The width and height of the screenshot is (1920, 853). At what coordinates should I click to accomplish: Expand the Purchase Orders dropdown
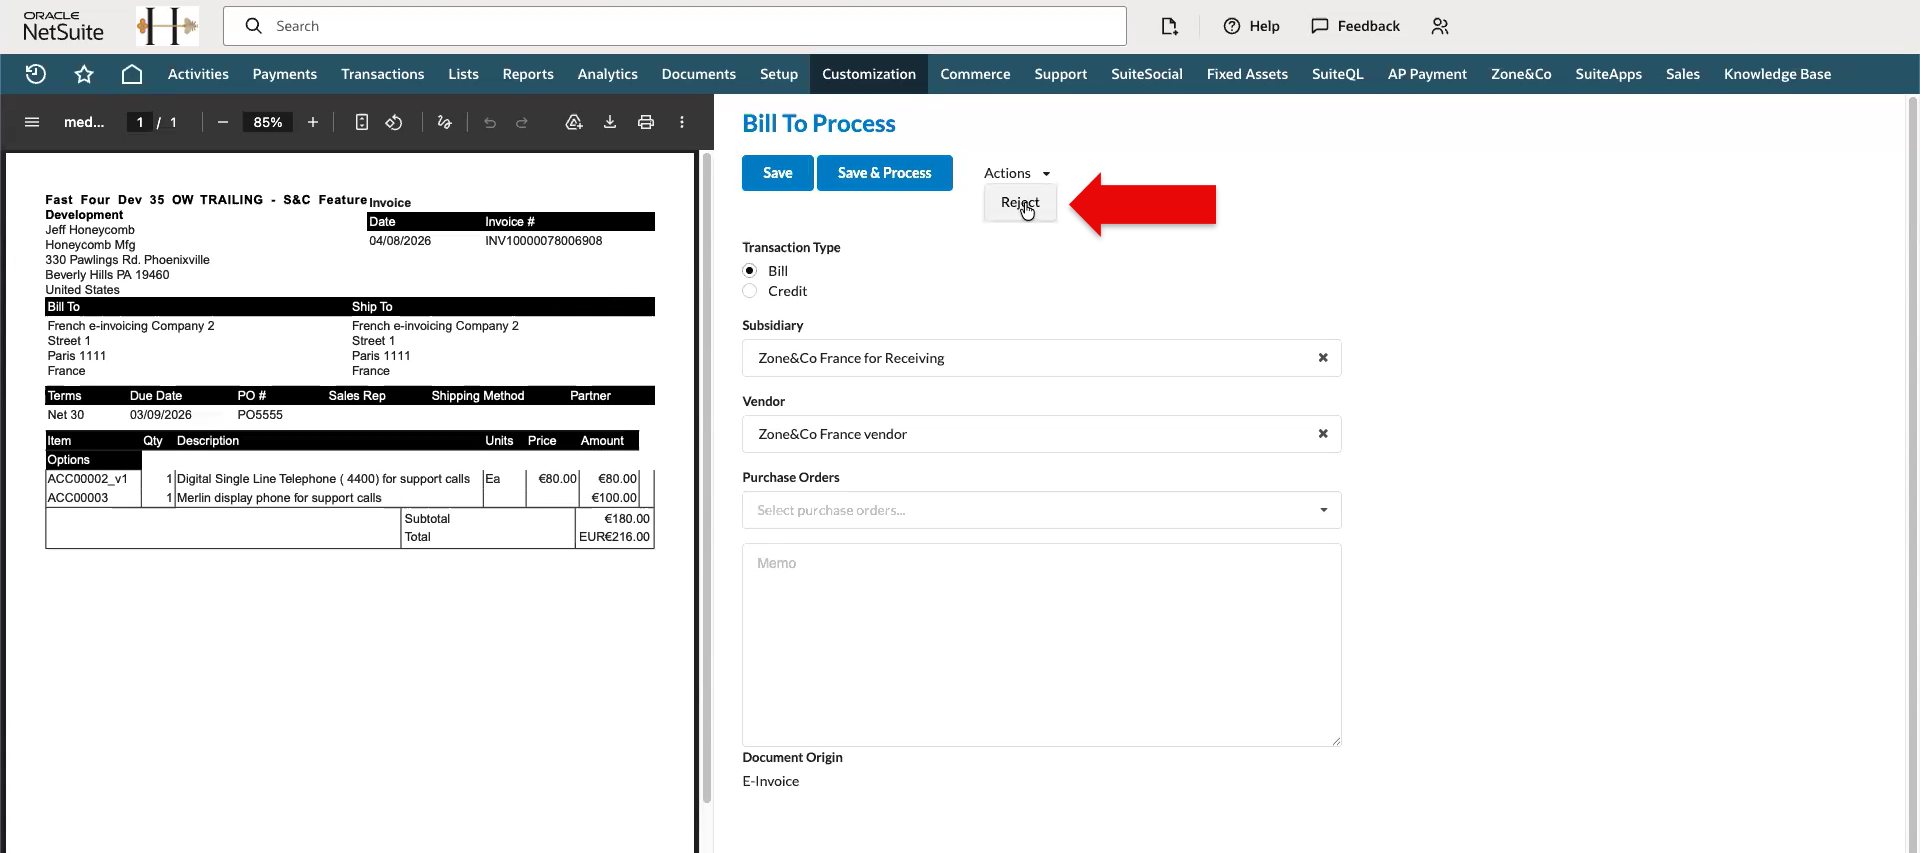click(1324, 510)
